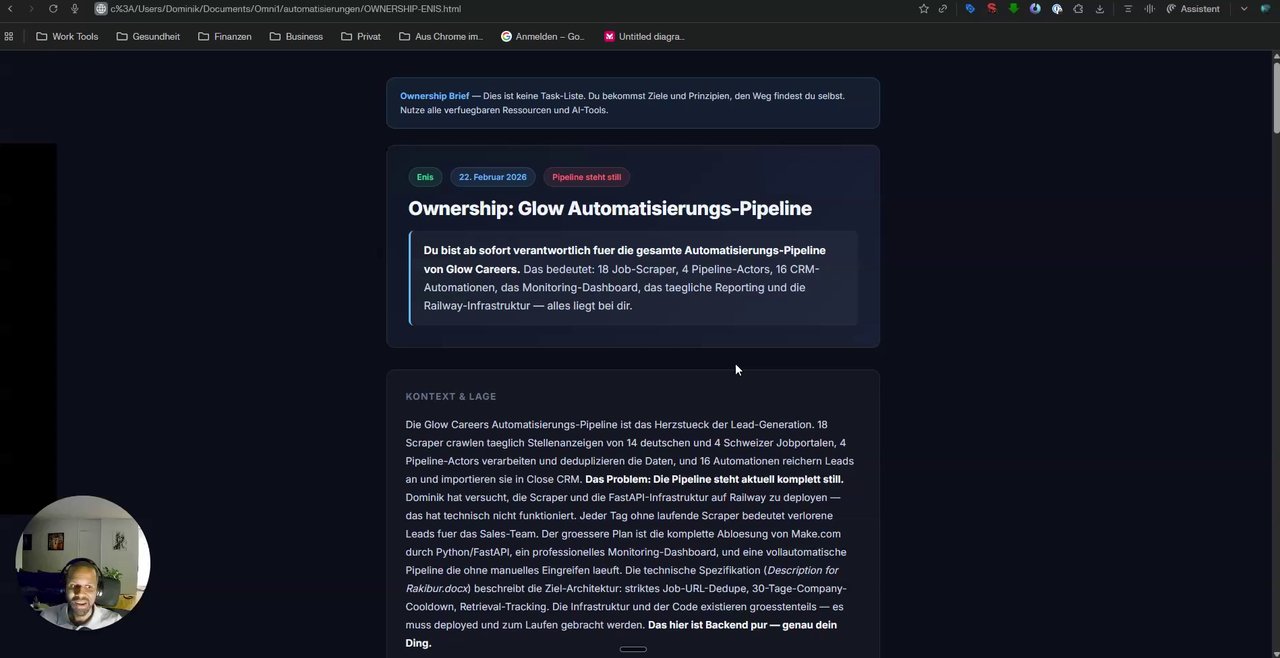The image size is (1280, 658).
Task: Reload the page with the refresh icon
Action: pyautogui.click(x=53, y=9)
